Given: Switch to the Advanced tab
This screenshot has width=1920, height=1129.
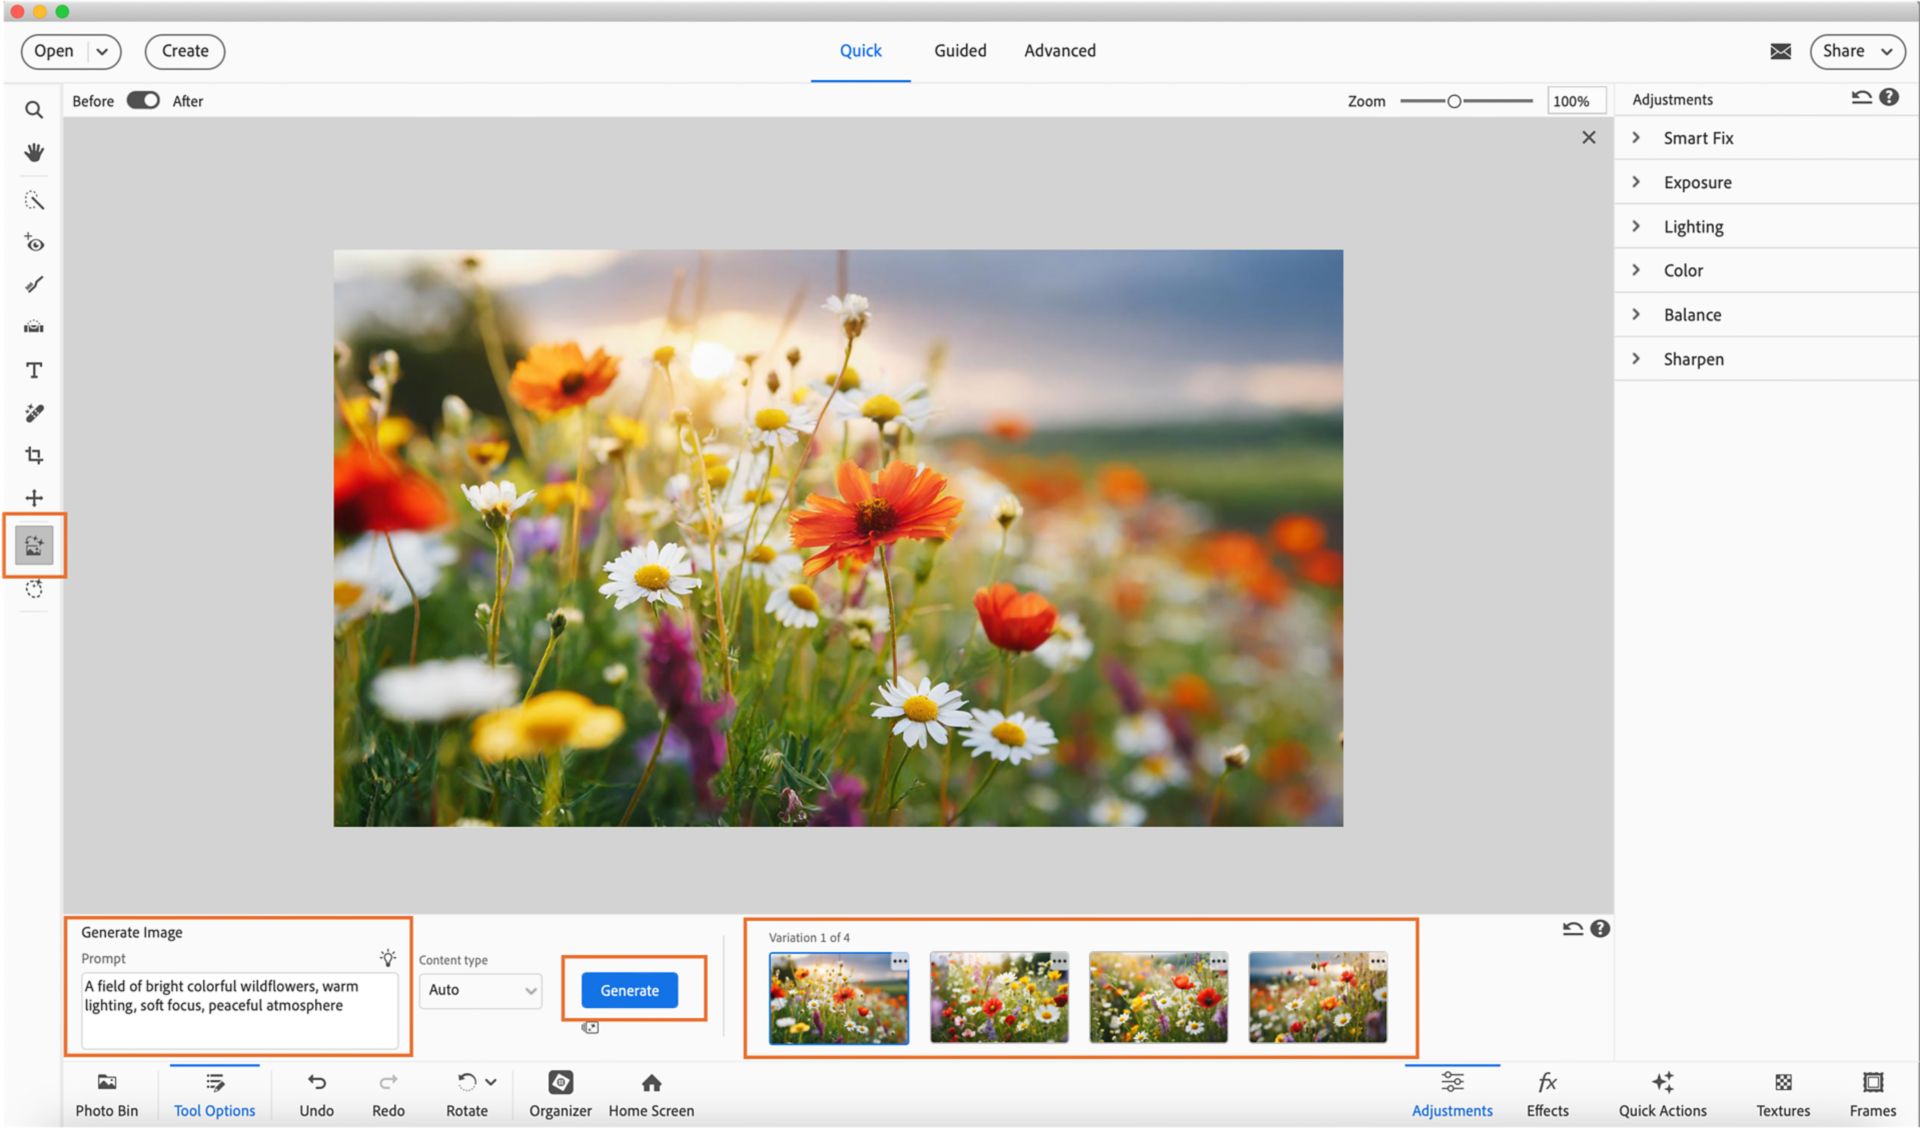Looking at the screenshot, I should pos(1059,50).
